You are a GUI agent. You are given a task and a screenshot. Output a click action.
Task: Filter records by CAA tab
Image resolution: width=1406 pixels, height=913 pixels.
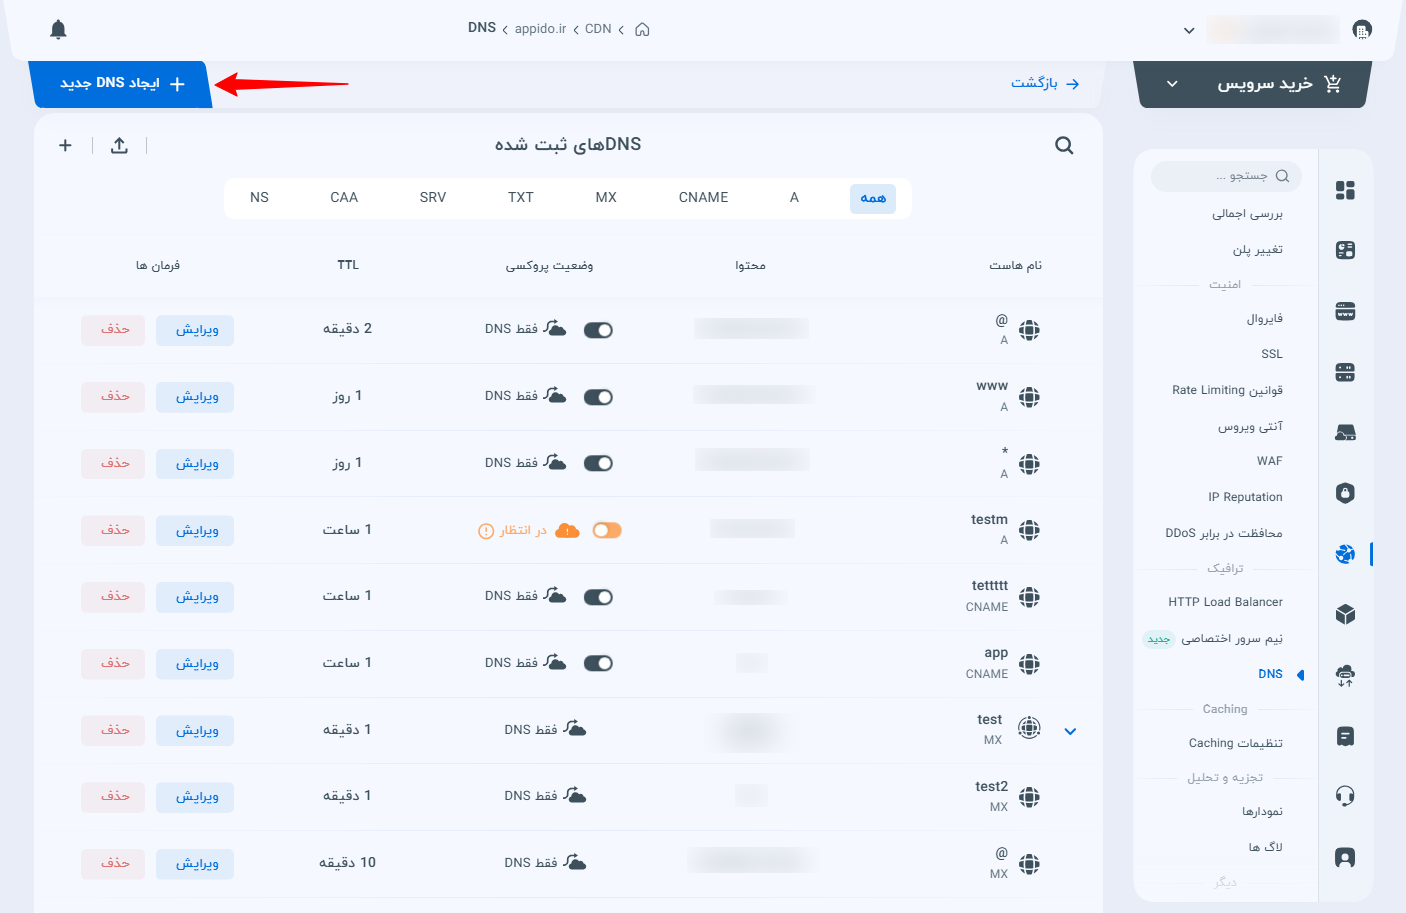[x=344, y=198]
